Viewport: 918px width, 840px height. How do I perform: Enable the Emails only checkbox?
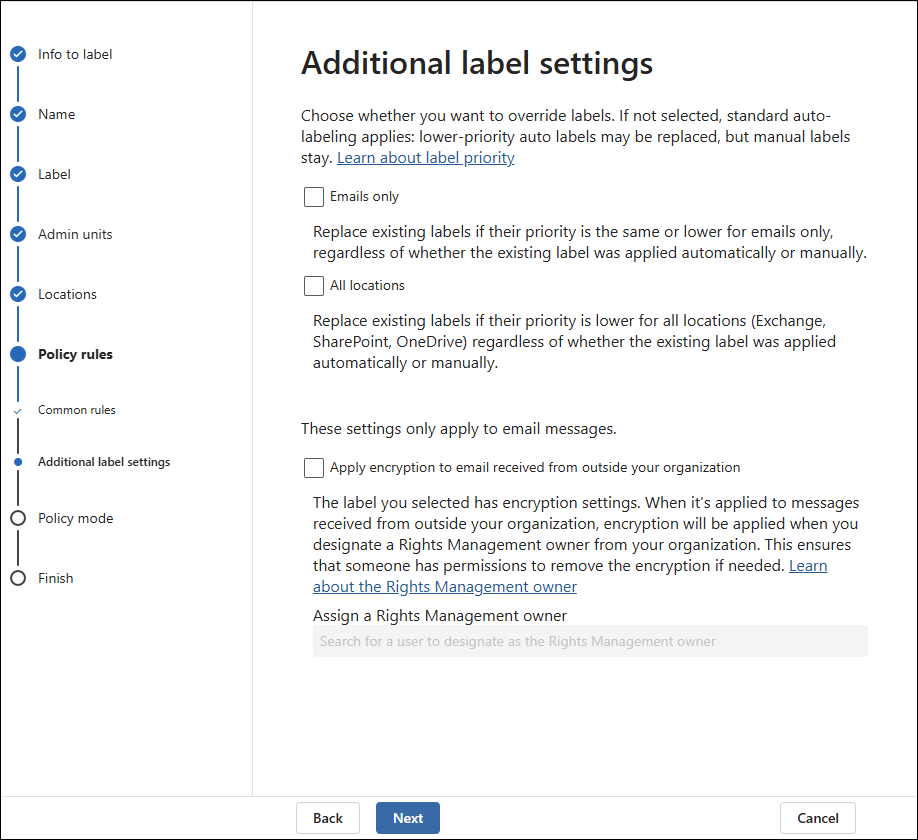314,197
